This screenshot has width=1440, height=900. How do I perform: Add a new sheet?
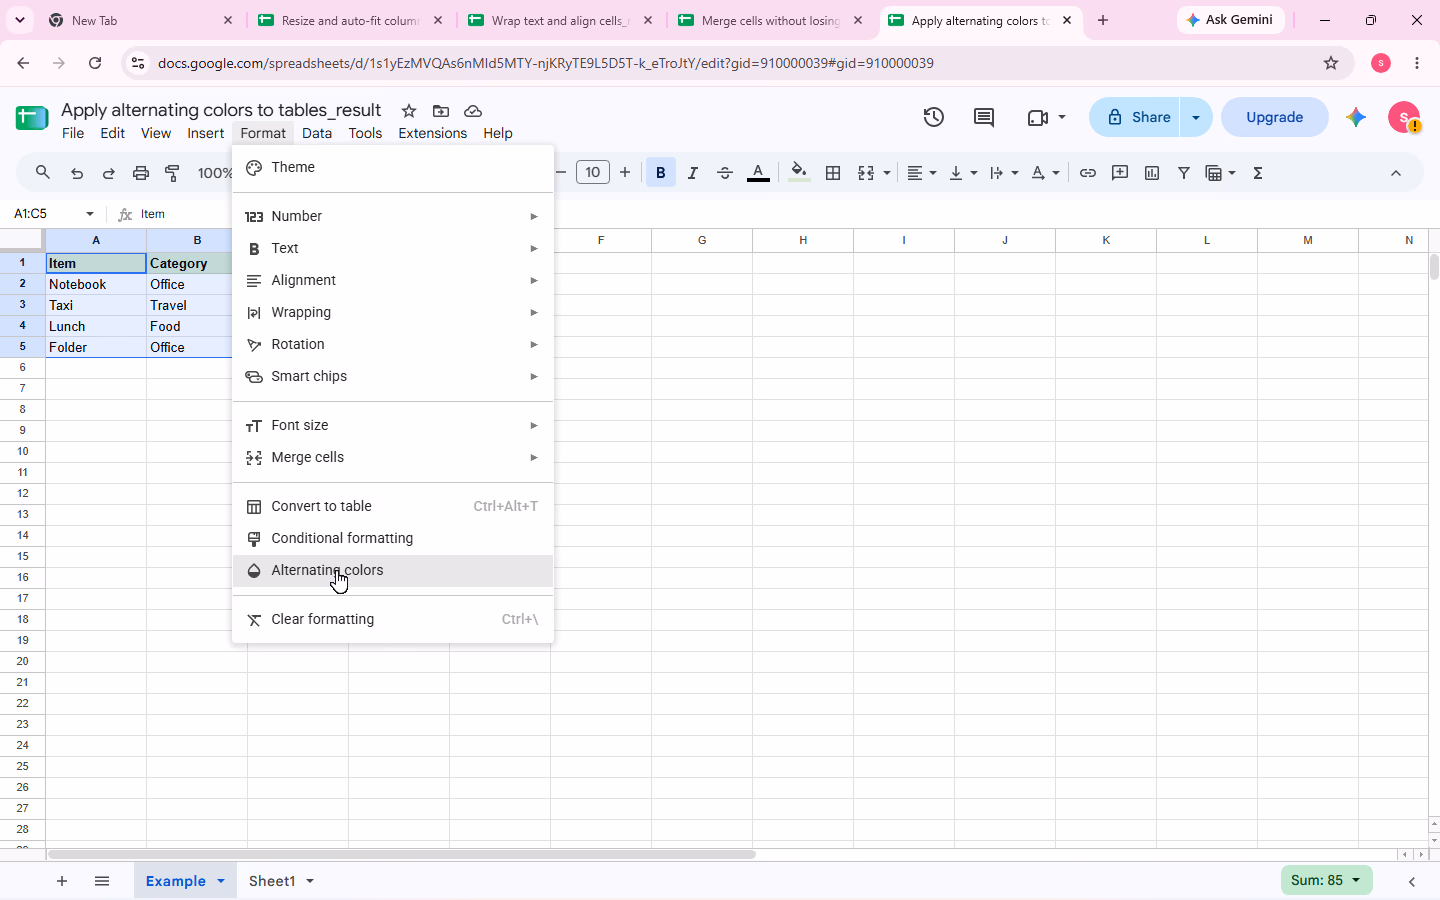[62, 881]
